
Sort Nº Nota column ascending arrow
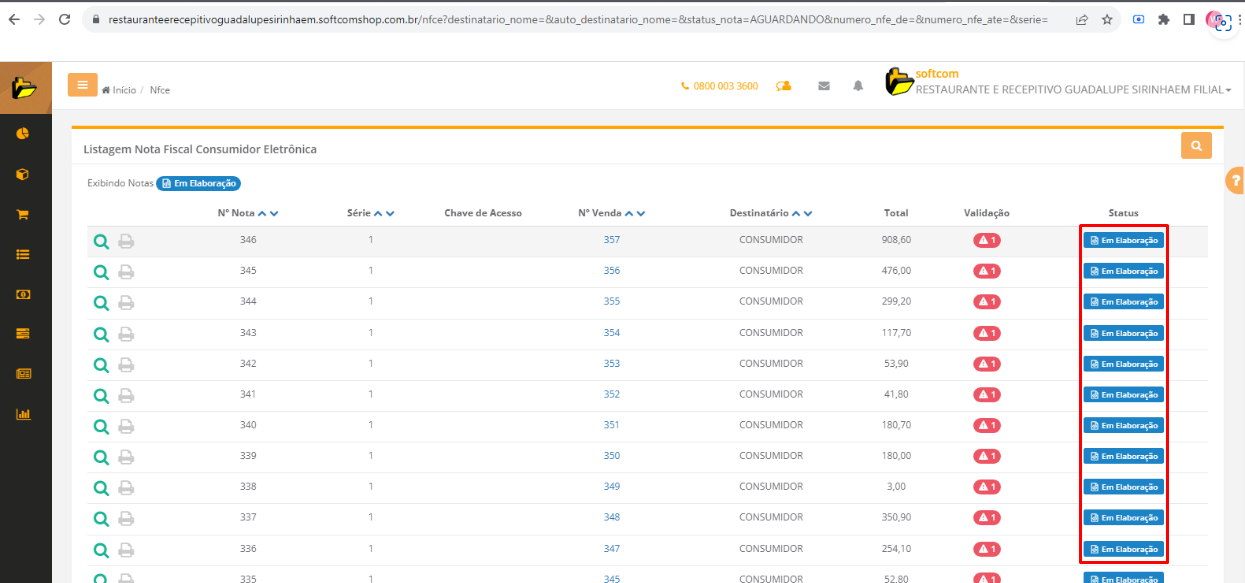point(263,213)
